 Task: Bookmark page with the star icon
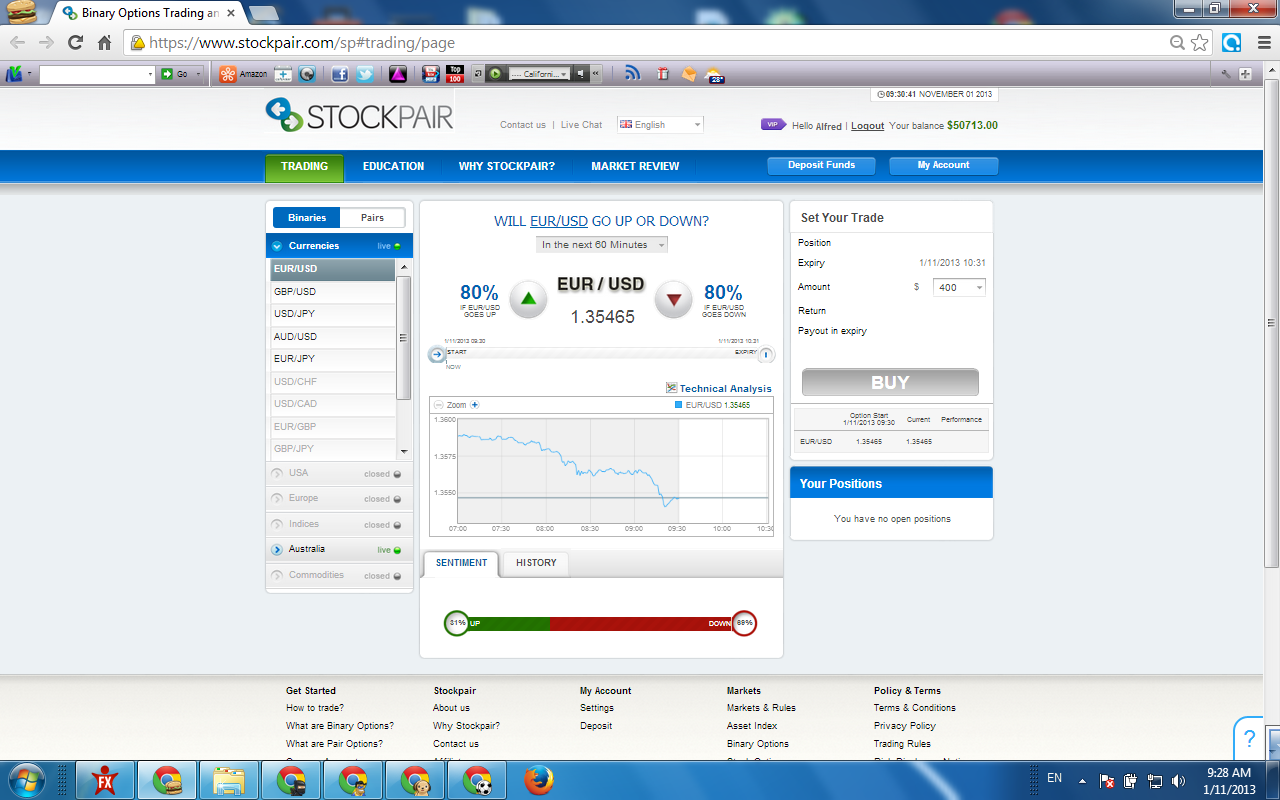click(x=1200, y=42)
